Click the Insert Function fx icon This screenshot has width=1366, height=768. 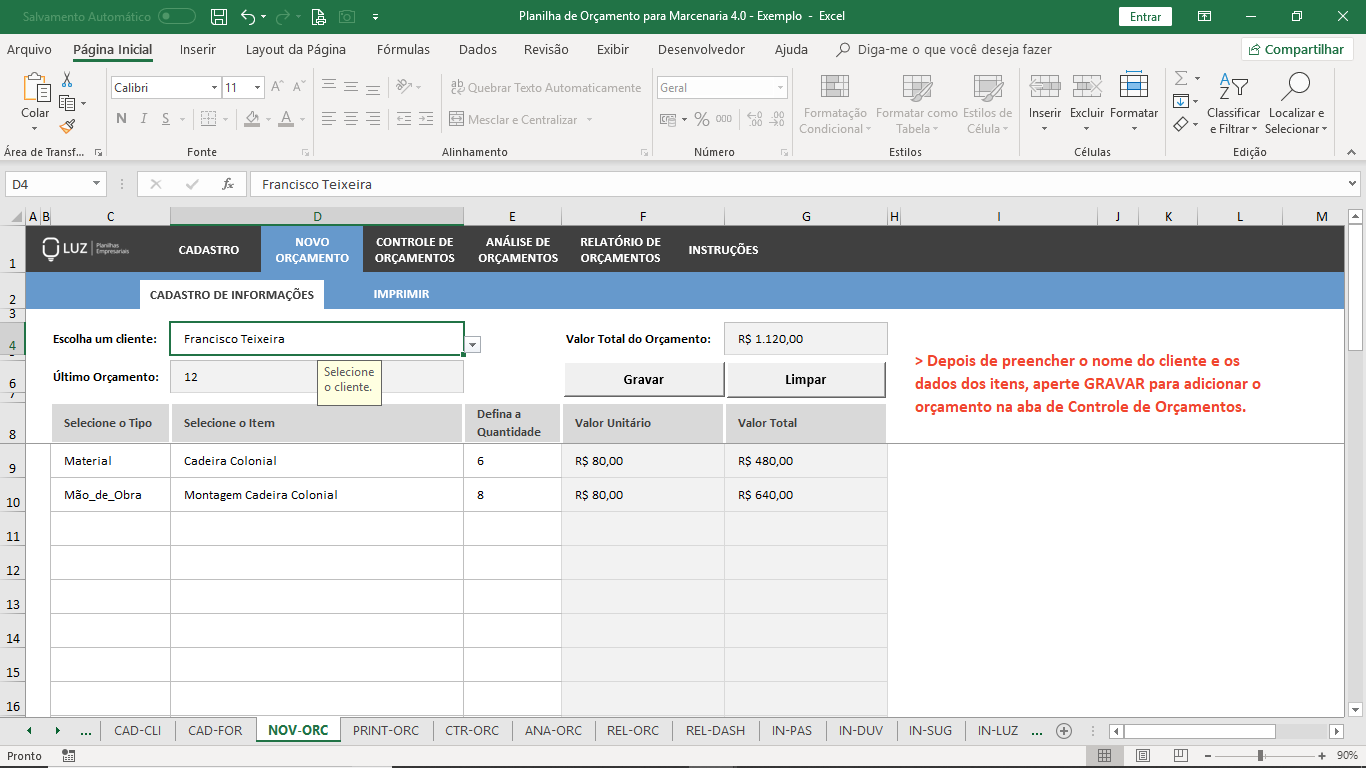(x=228, y=184)
